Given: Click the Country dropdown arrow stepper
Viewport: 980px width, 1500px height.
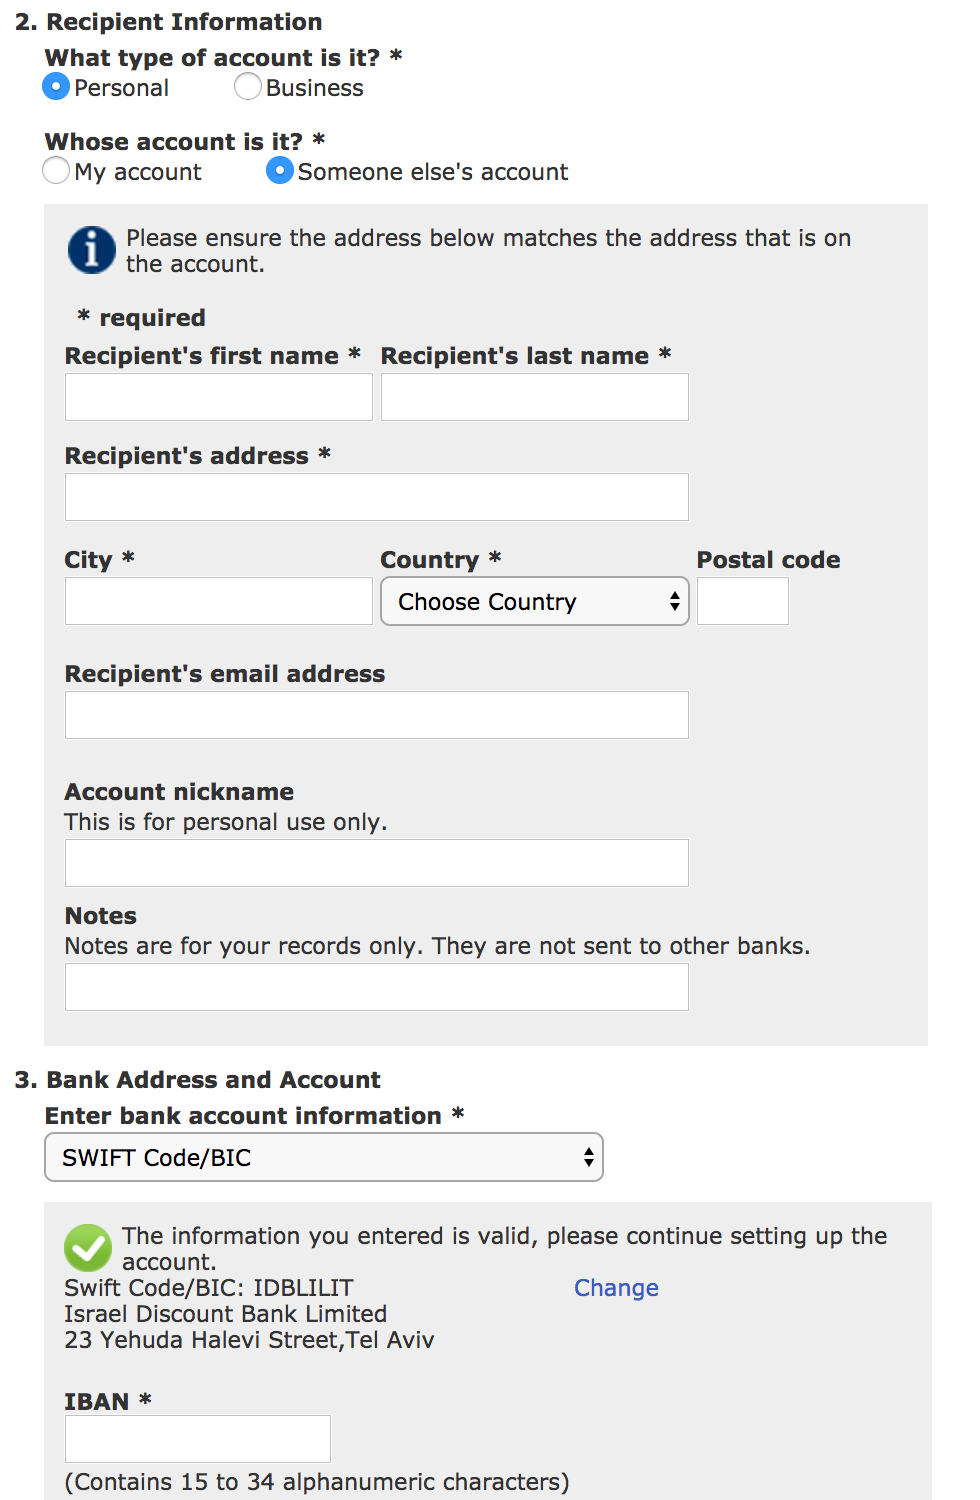Looking at the screenshot, I should (675, 601).
